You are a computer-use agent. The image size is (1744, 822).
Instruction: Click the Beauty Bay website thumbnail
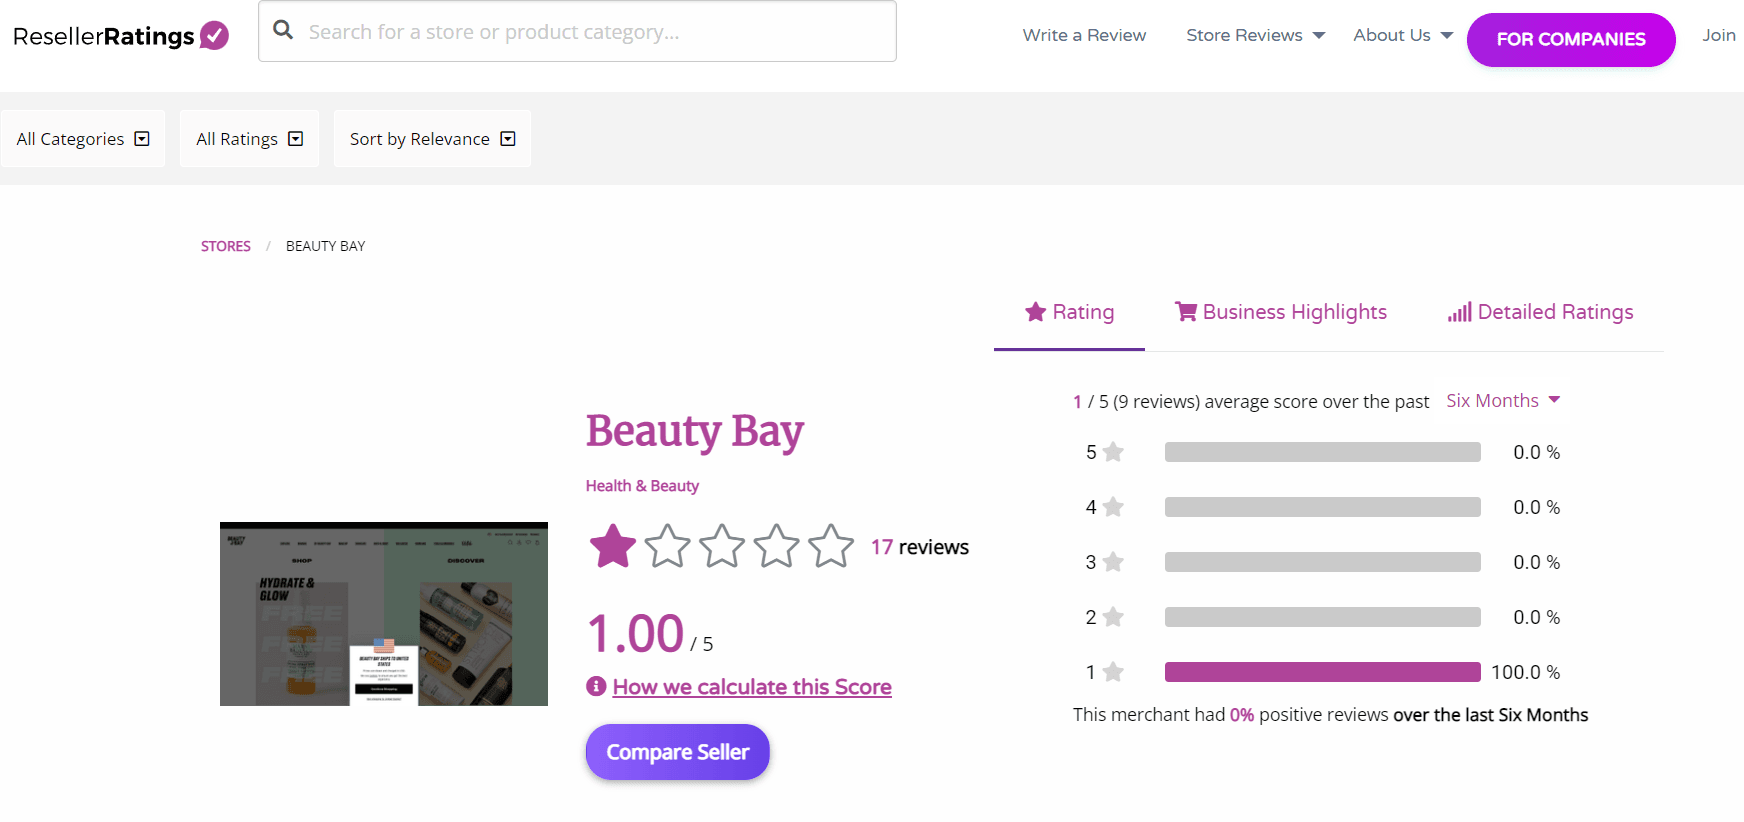coord(384,614)
